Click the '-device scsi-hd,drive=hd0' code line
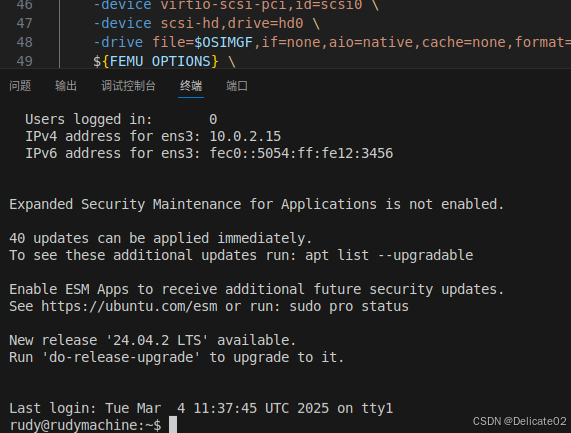The width and height of the screenshot is (571, 433). pyautogui.click(x=206, y=23)
